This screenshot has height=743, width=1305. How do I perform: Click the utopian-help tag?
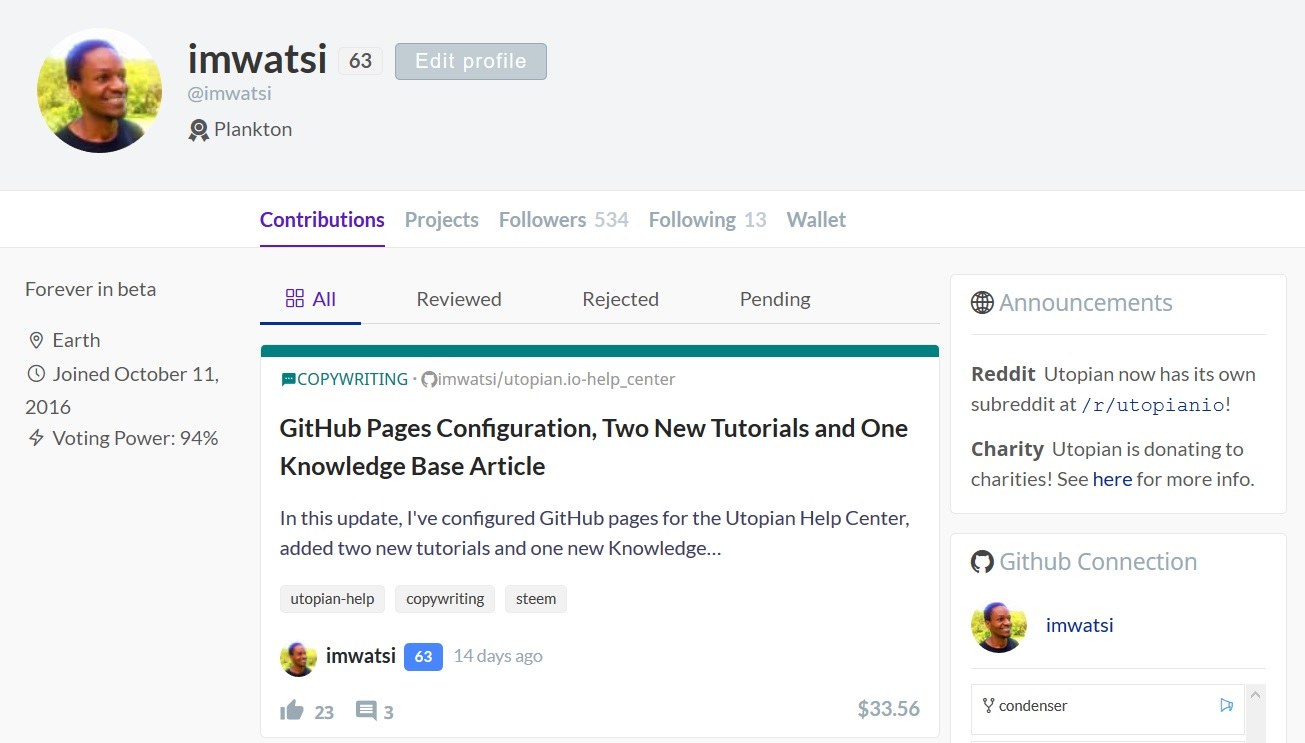pos(332,599)
